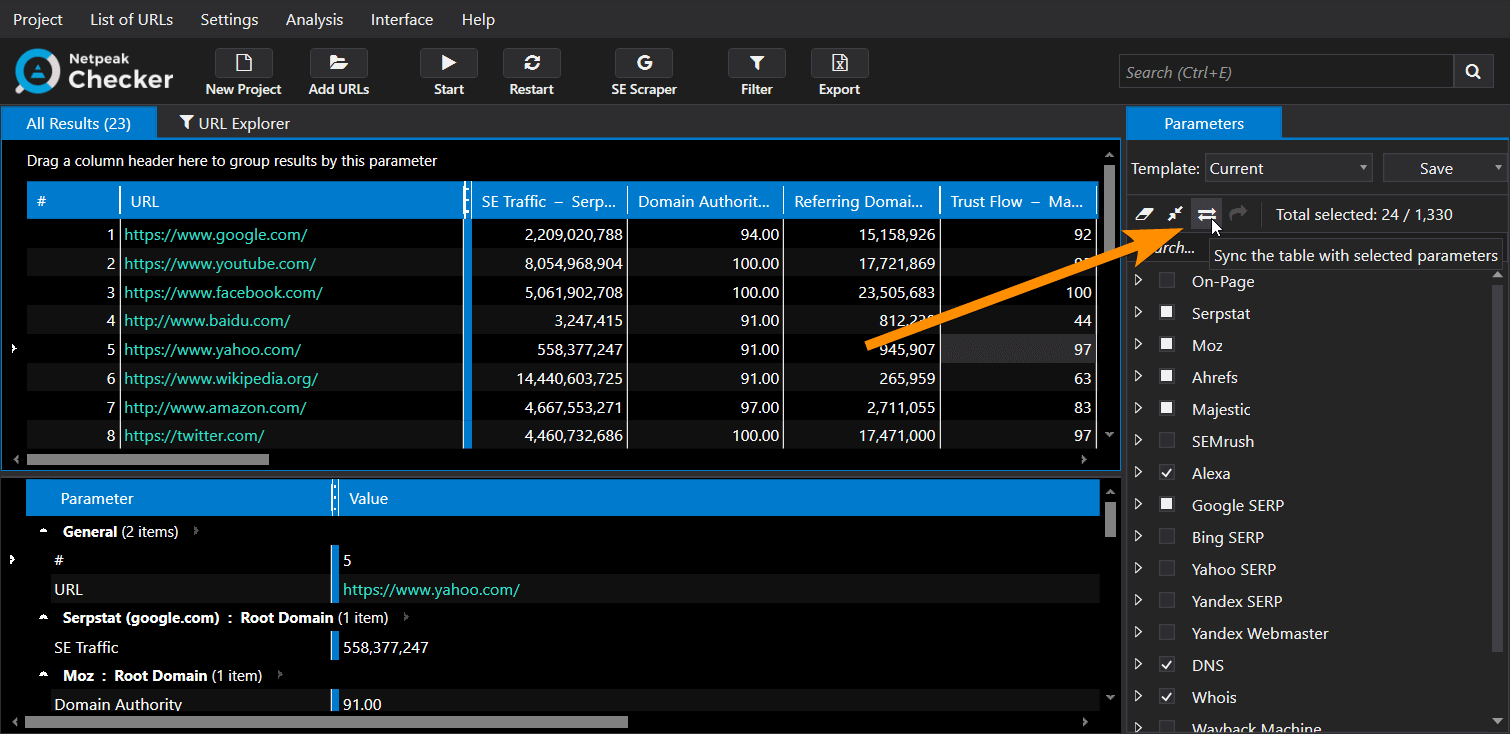
Task: Open the Project menu
Action: [x=38, y=19]
